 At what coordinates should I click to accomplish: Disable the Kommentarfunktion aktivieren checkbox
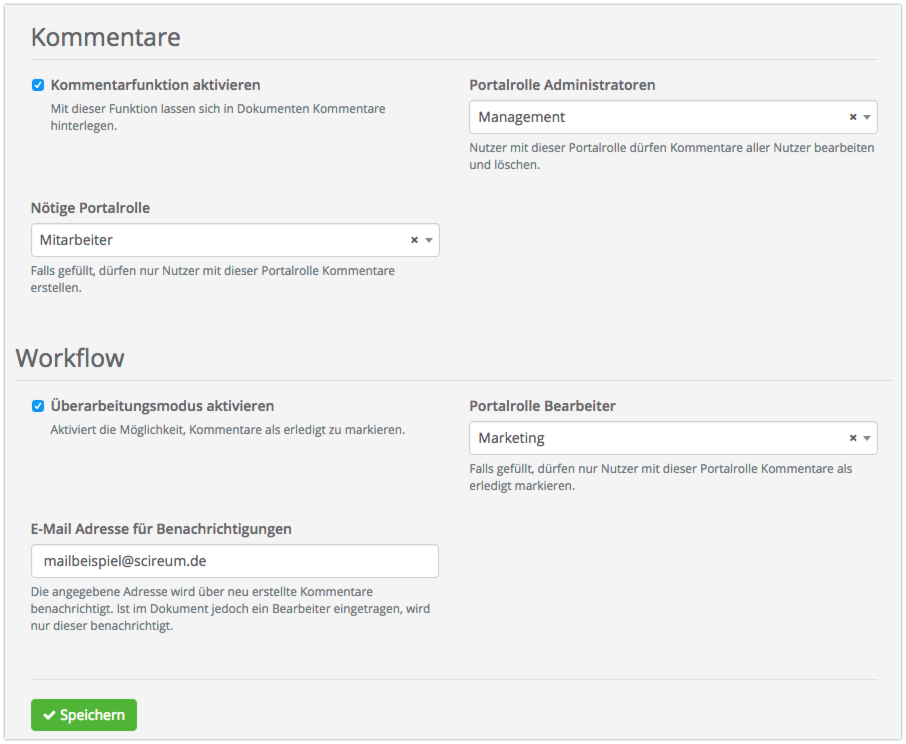(38, 85)
